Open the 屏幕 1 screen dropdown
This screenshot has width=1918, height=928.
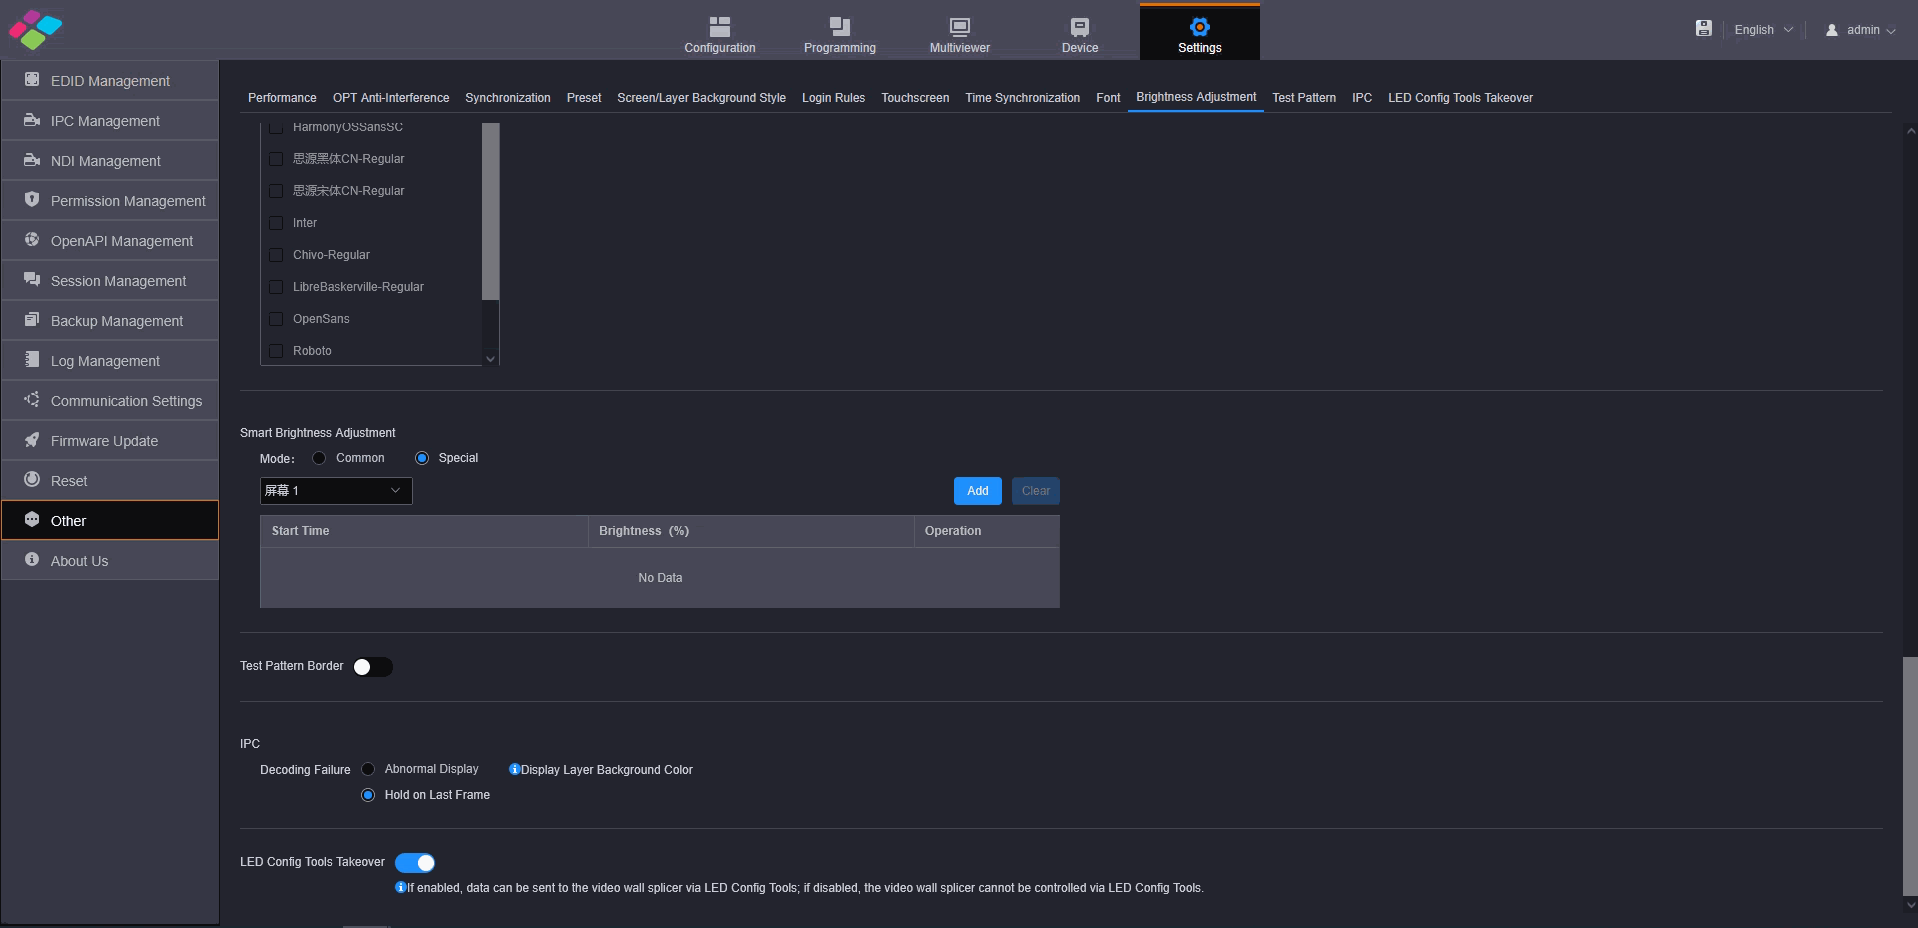(x=336, y=491)
